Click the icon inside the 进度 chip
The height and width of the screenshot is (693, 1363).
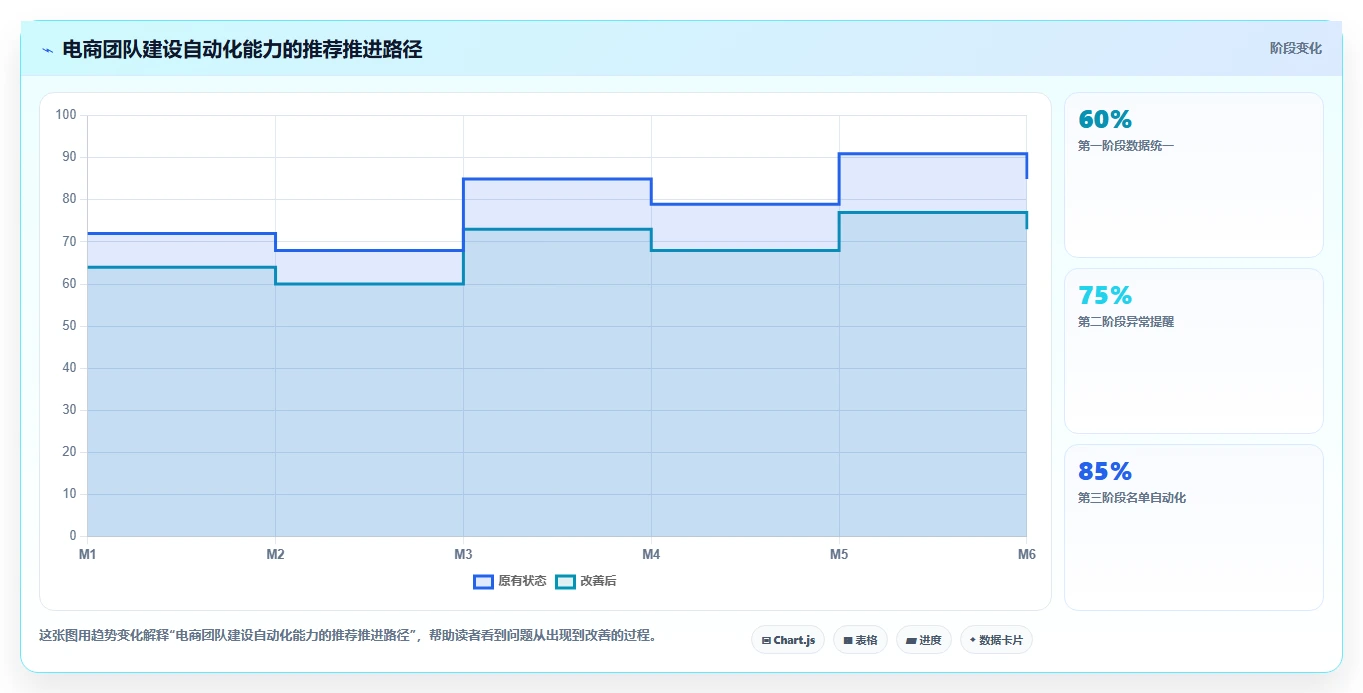(x=912, y=640)
